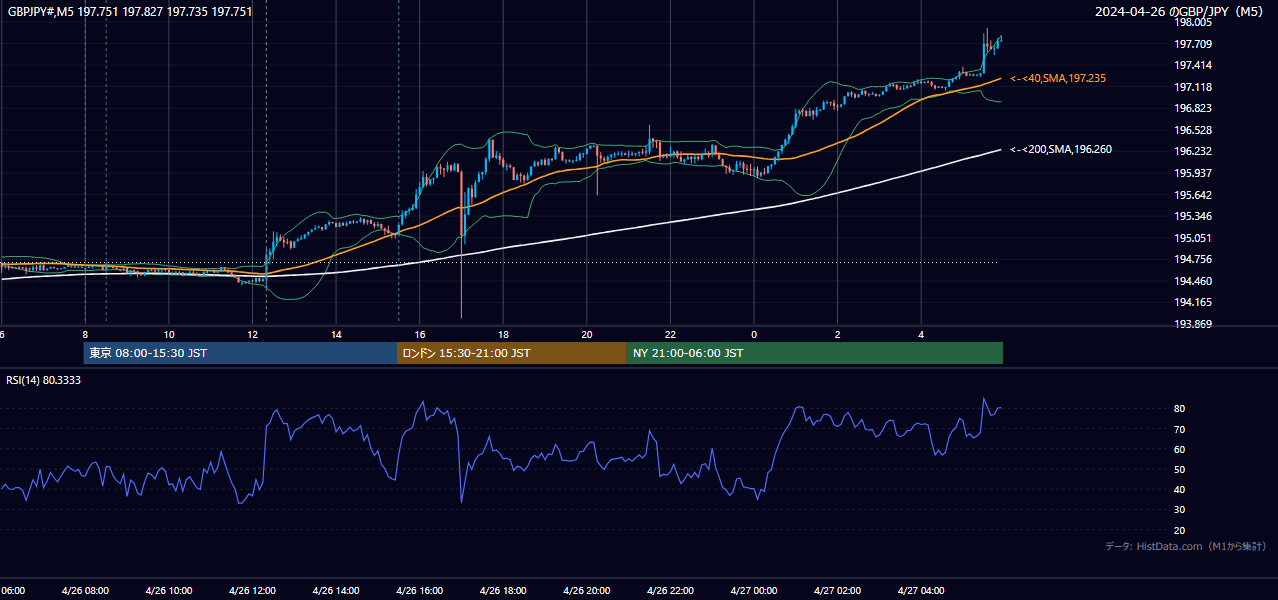This screenshot has height=600, width=1278.
Task: Click the date label 4/26 10:00
Action: click(169, 591)
